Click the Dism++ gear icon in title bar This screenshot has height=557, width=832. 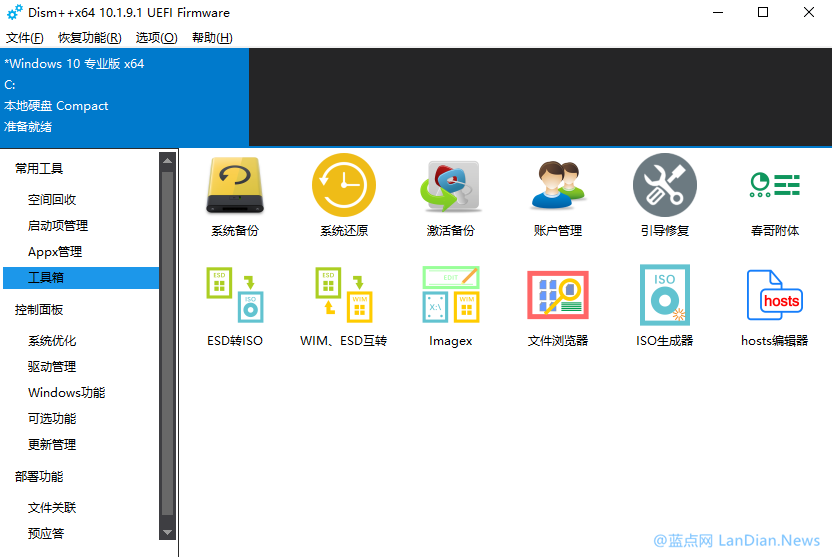[x=14, y=12]
